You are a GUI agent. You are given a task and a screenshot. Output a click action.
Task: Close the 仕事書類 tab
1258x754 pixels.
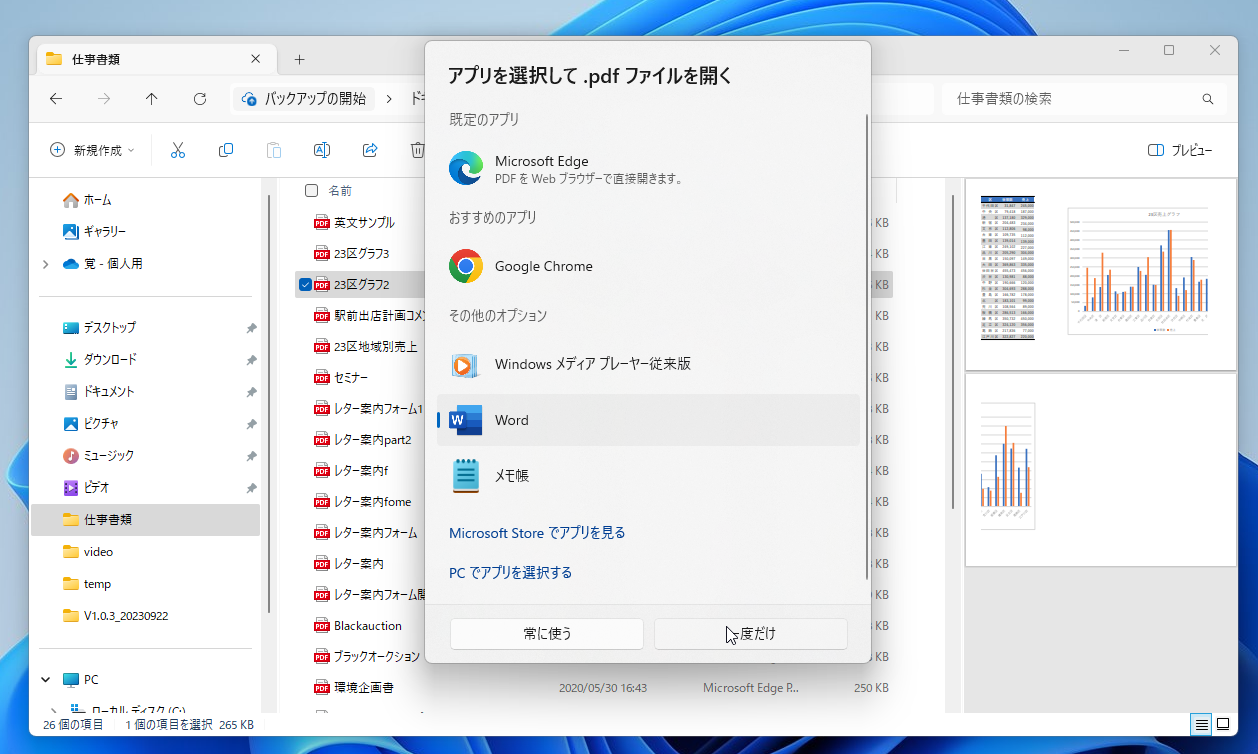[256, 59]
